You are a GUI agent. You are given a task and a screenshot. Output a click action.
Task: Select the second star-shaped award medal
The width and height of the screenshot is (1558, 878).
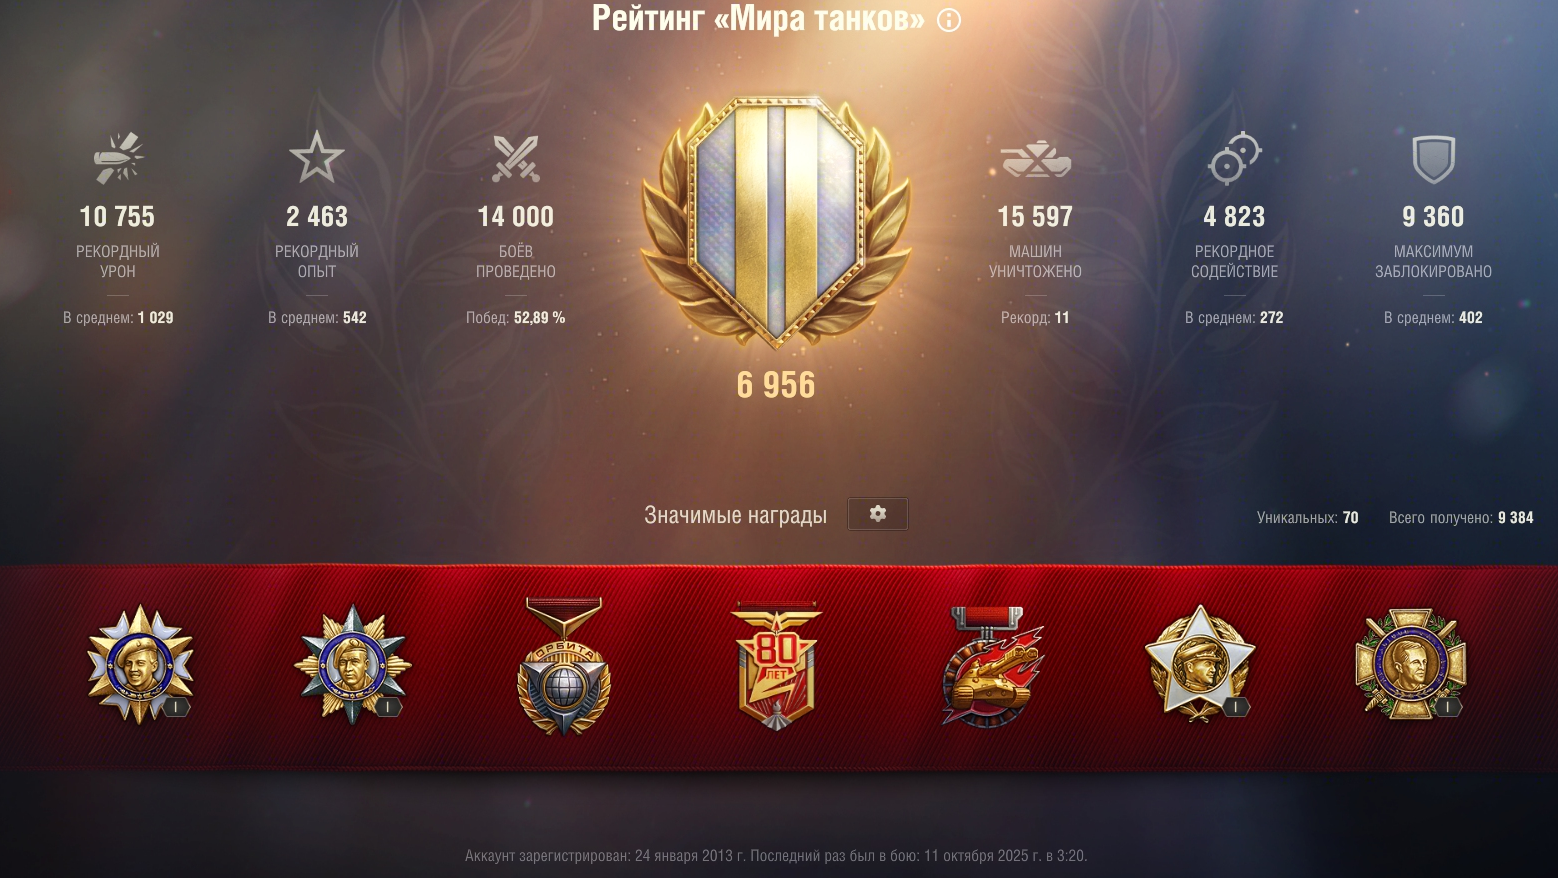pyautogui.click(x=352, y=664)
